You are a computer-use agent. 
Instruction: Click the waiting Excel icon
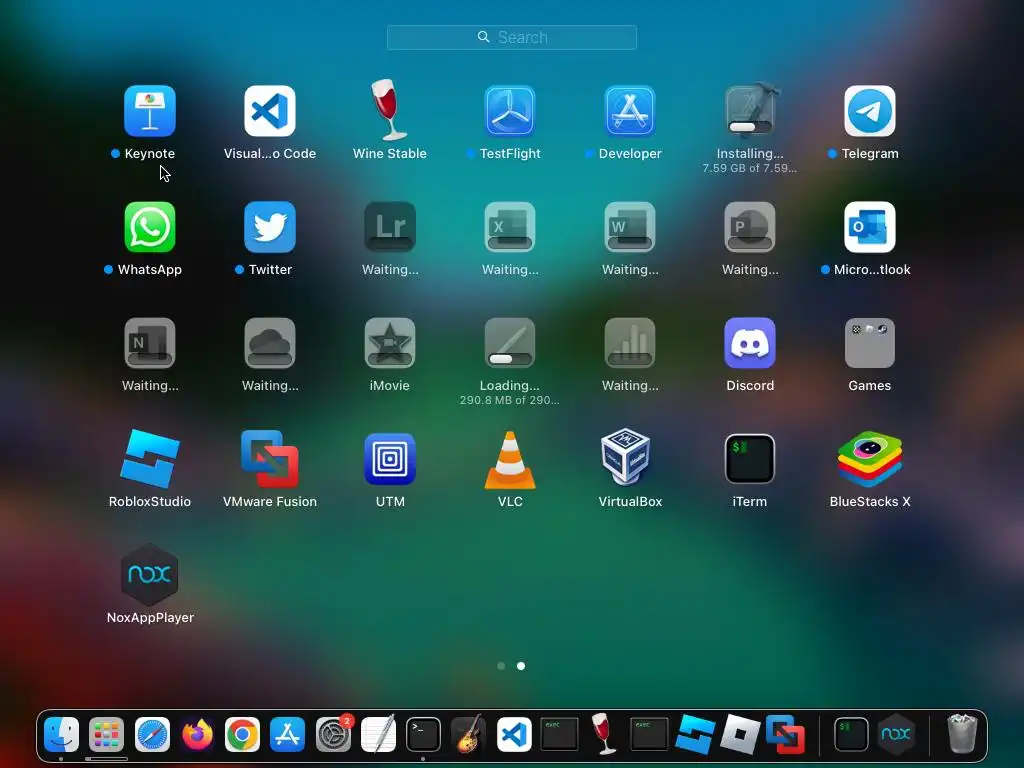(x=510, y=227)
